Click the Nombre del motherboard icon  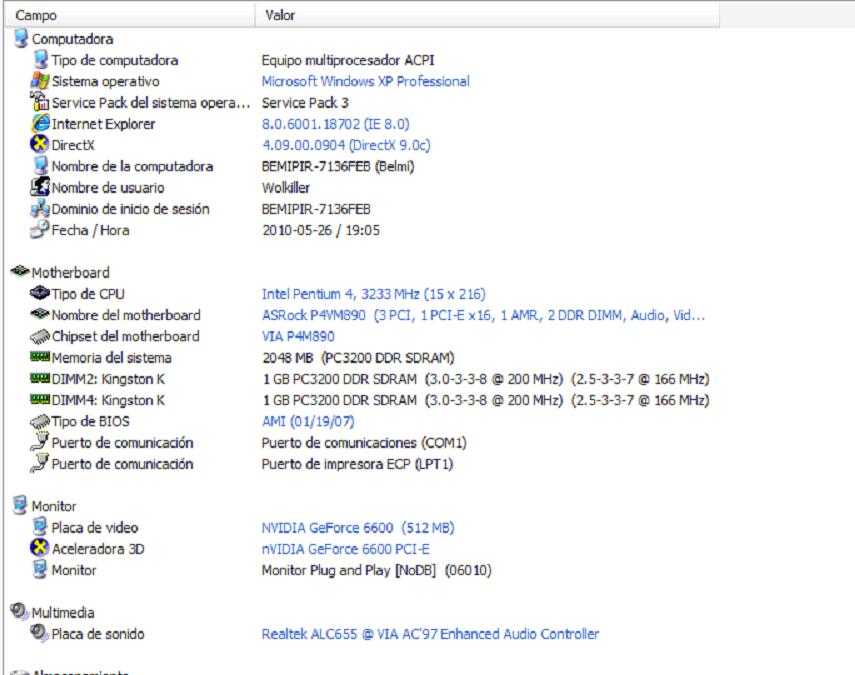pyautogui.click(x=40, y=314)
